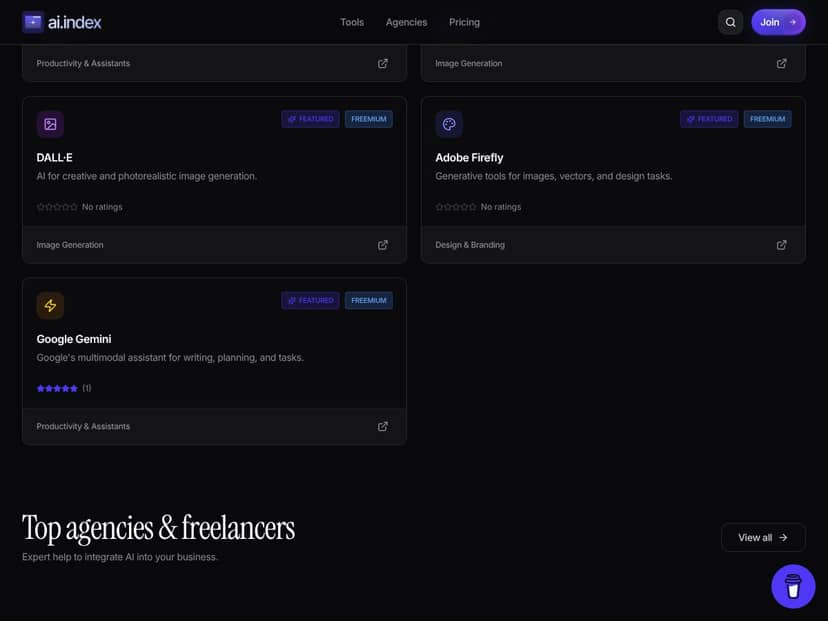This screenshot has height=621, width=828.
Task: Click a star in Adobe Firefly's rating row
Action: click(447, 206)
